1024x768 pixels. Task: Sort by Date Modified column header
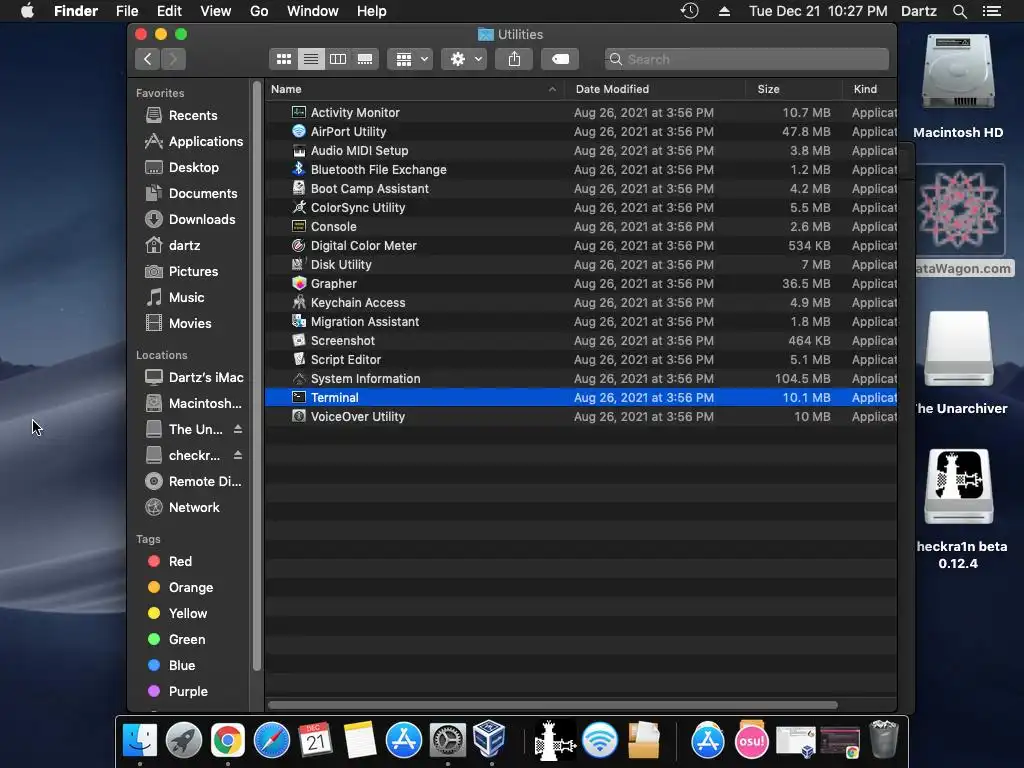[655, 89]
